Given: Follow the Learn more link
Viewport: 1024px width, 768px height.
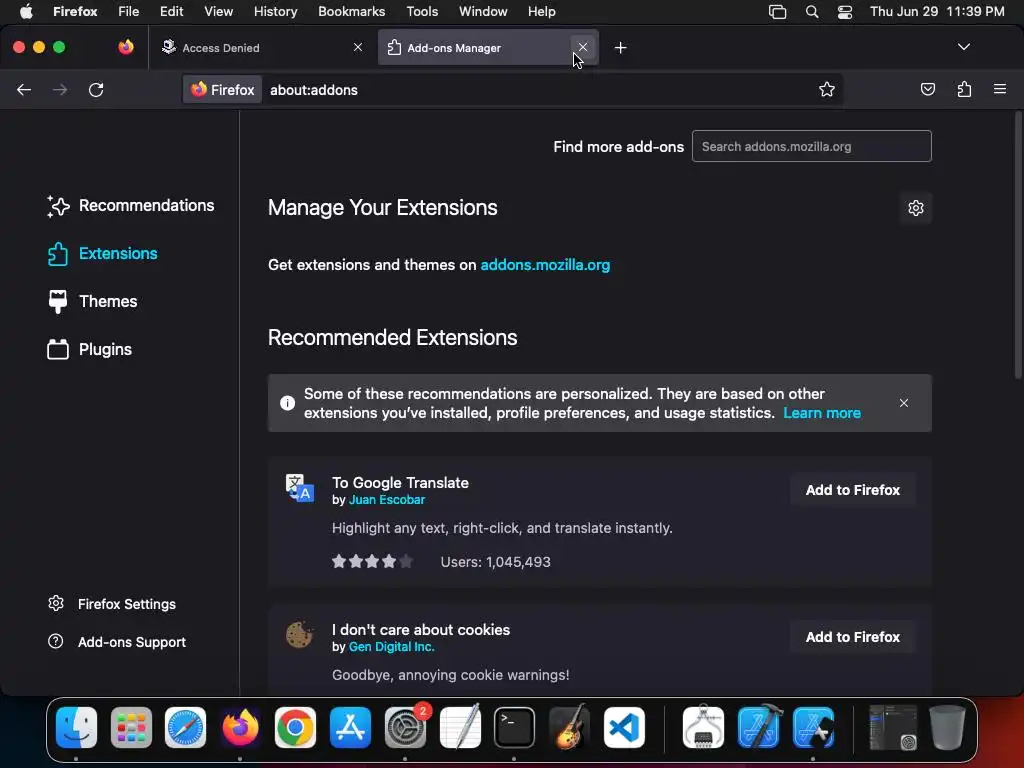Looking at the screenshot, I should coord(822,413).
